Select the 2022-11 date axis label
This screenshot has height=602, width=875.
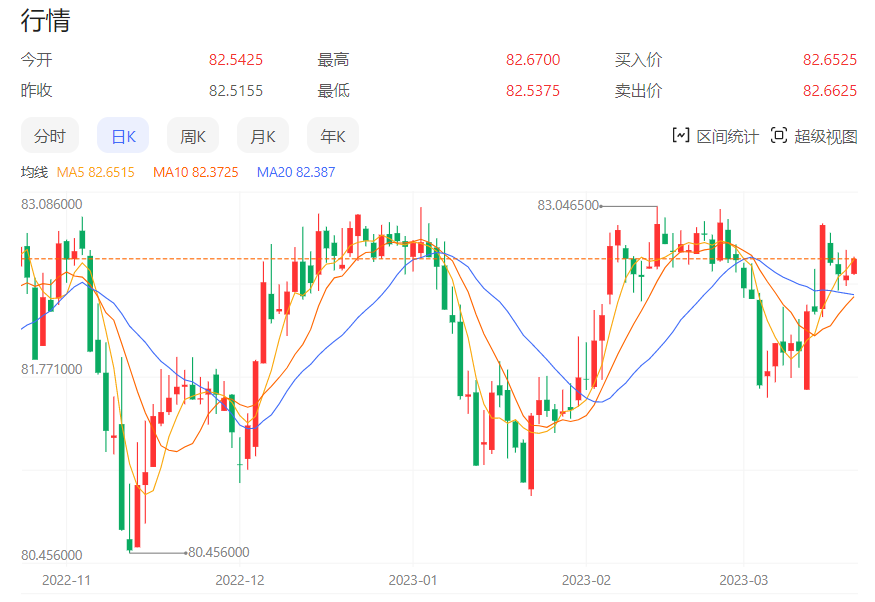coord(66,580)
